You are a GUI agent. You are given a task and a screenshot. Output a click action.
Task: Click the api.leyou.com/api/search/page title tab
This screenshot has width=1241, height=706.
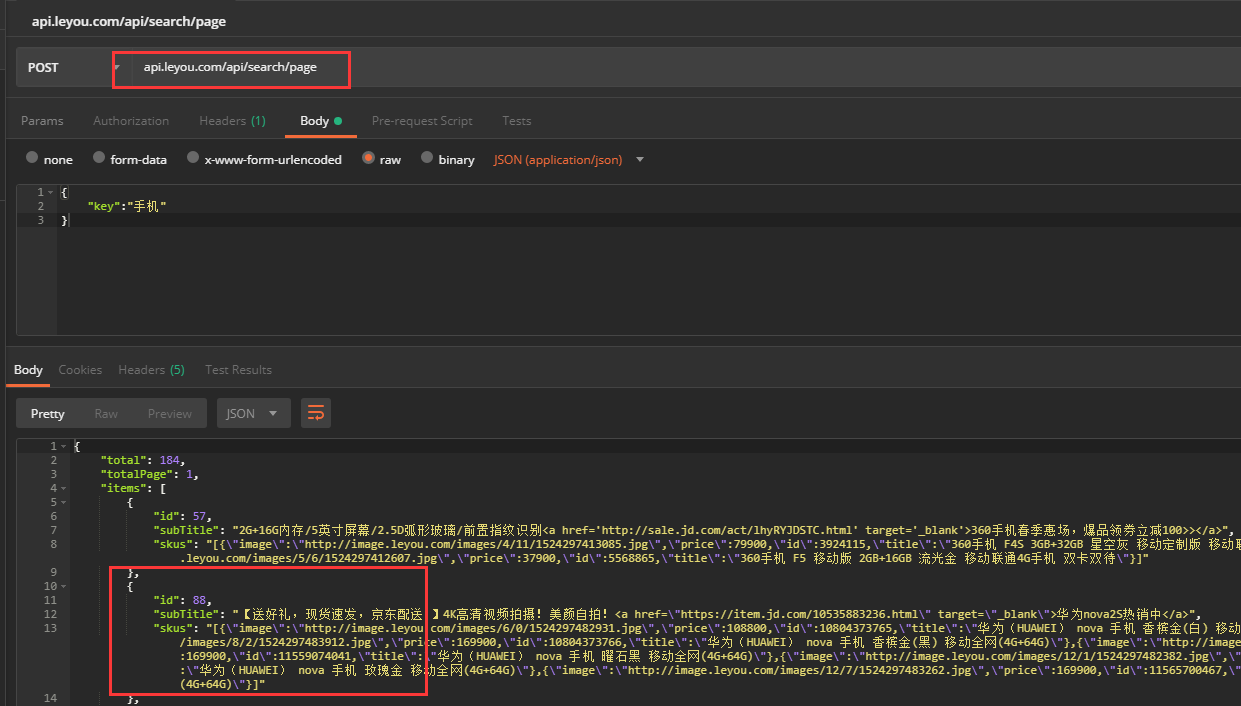pos(129,21)
